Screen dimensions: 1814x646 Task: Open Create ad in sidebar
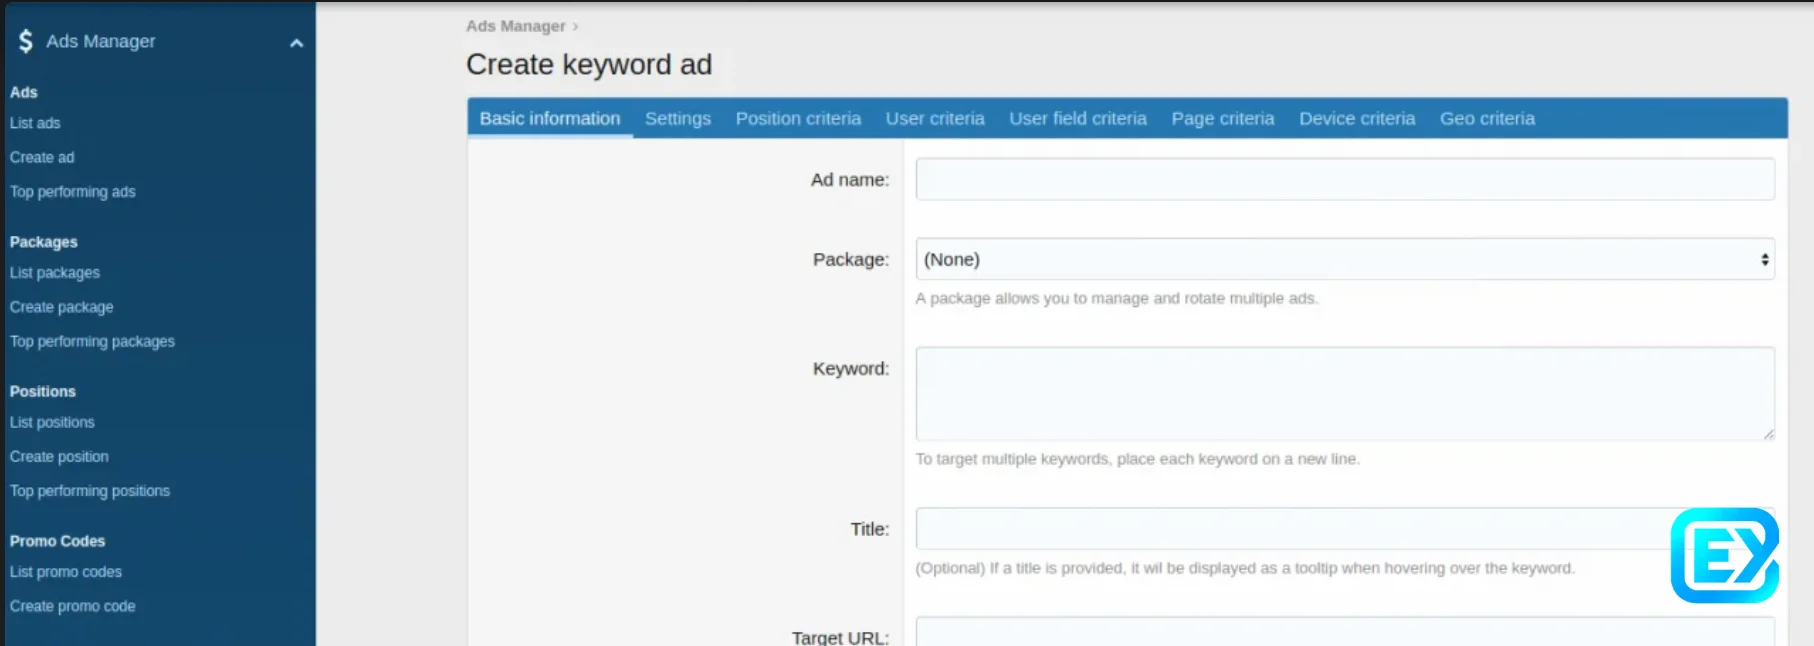point(42,157)
